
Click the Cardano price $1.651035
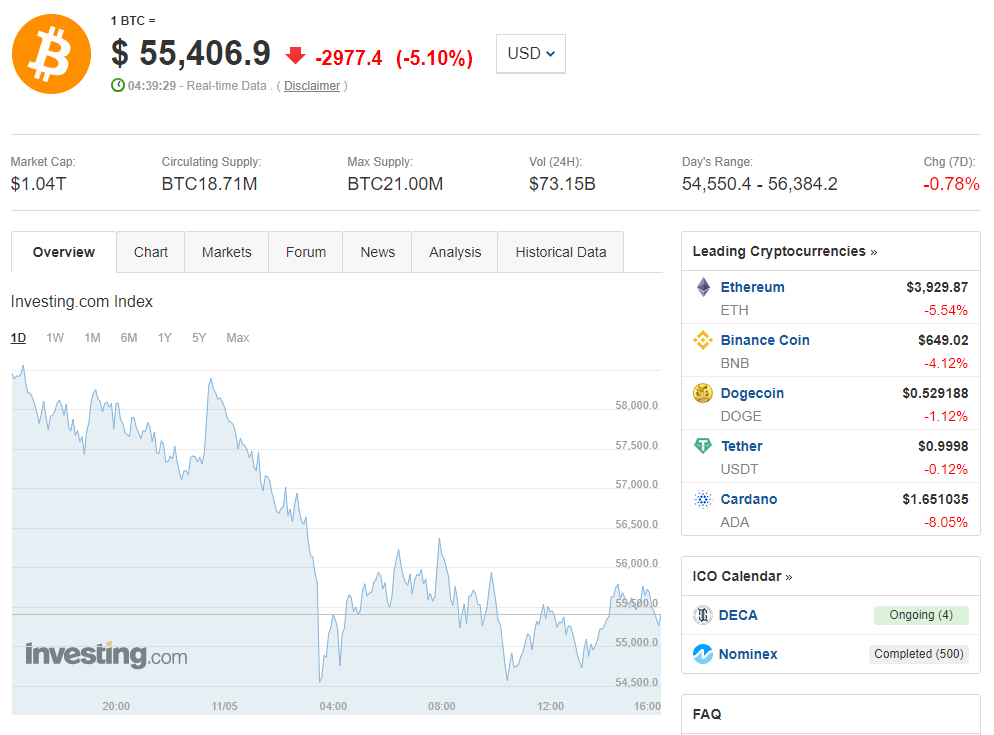tap(935, 499)
